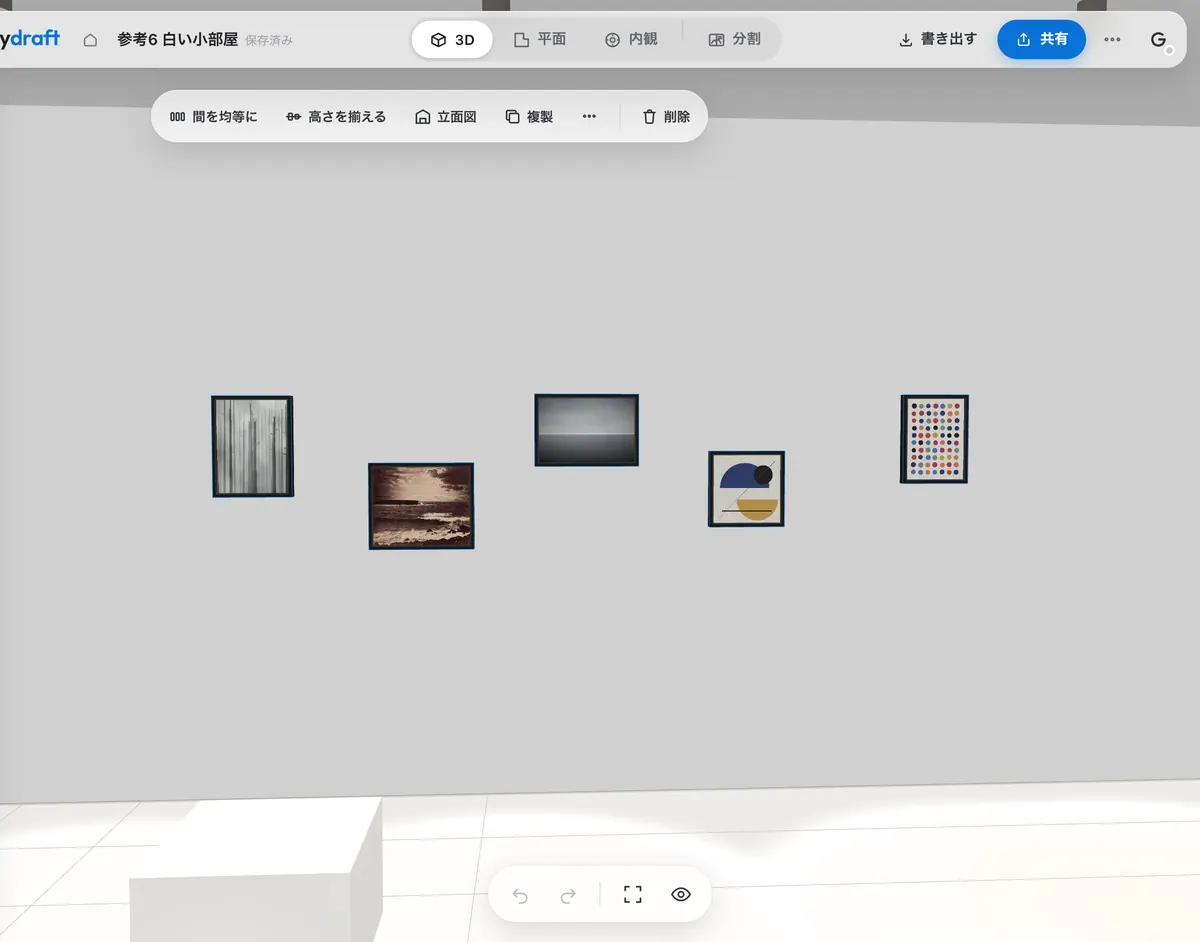
Task: Switch to the 平面 floor plan tab
Action: (540, 40)
